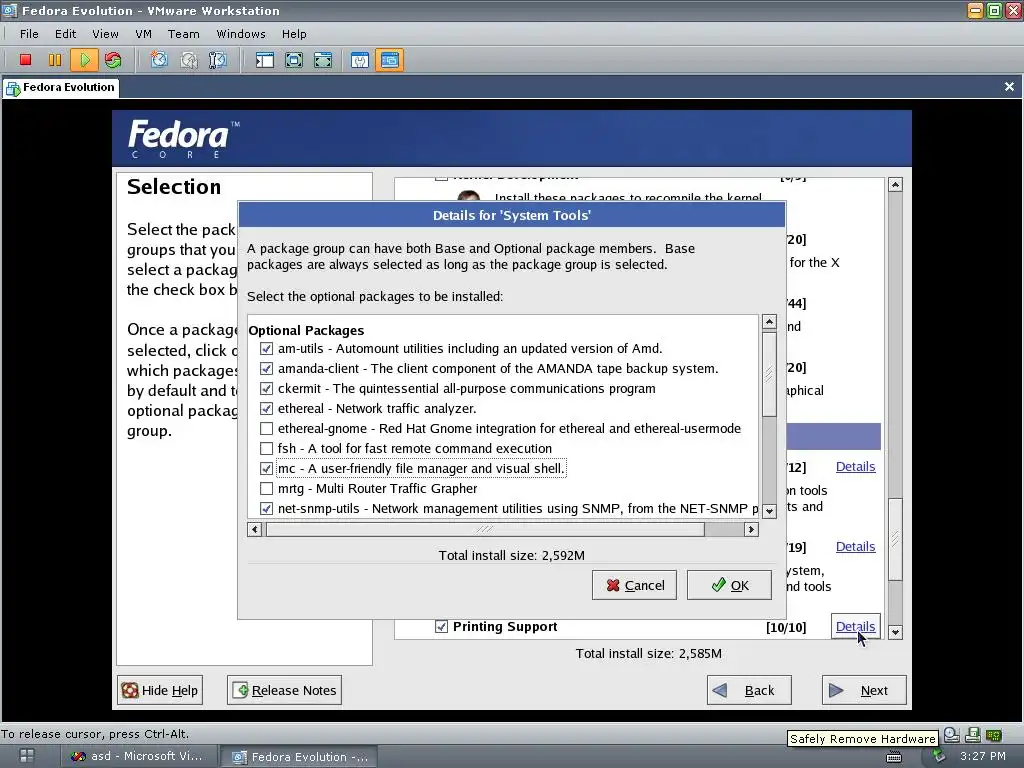
Task: Click the Revert to Snapshot icon
Action: [x=189, y=60]
